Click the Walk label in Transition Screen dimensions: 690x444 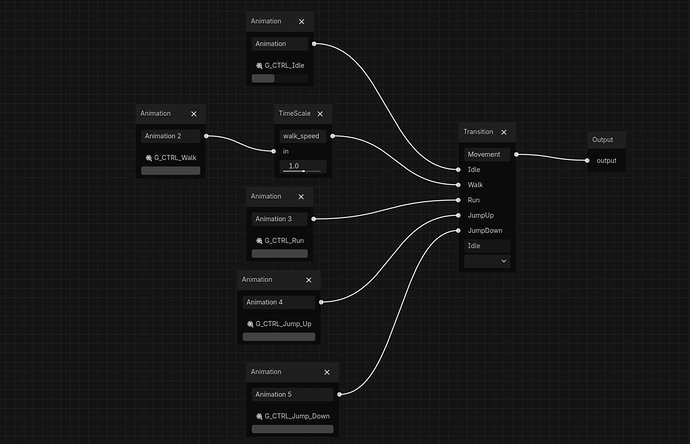[x=475, y=185]
